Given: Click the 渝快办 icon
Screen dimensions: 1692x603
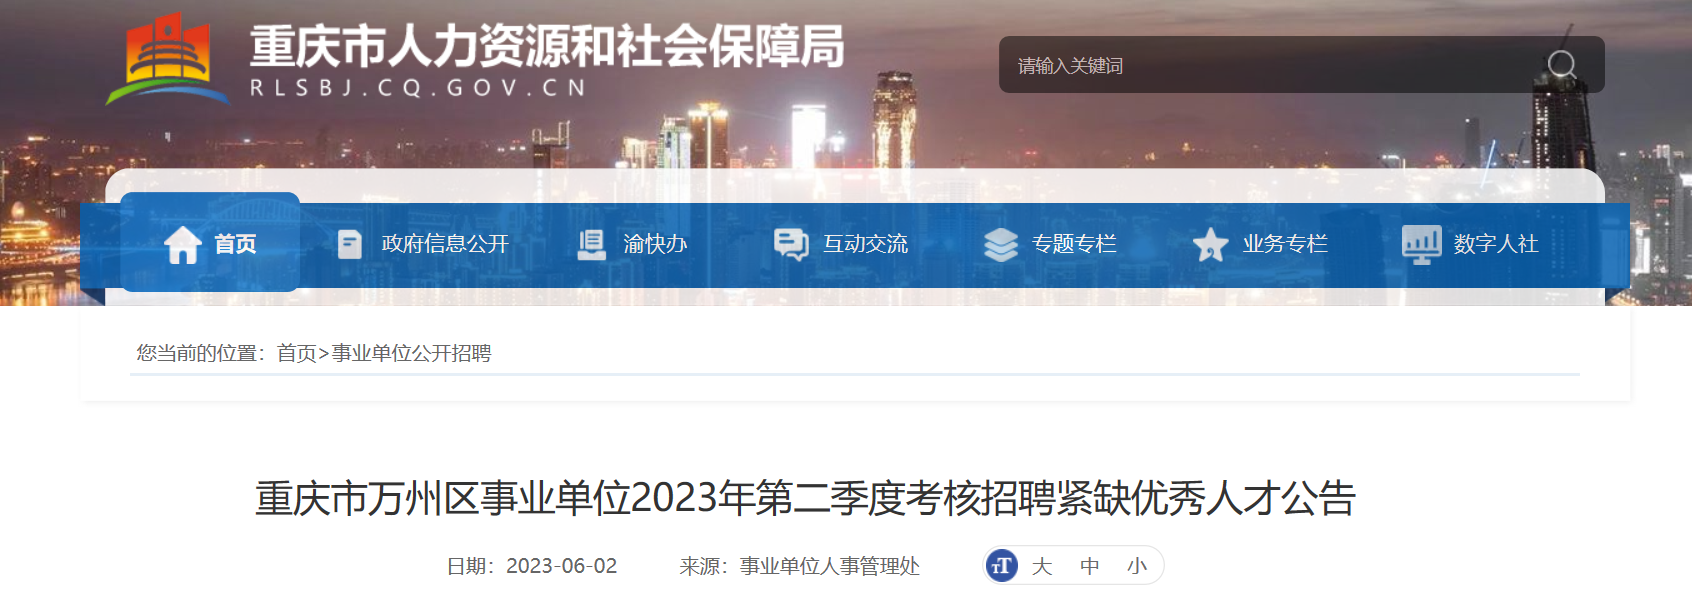Looking at the screenshot, I should pos(592,245).
